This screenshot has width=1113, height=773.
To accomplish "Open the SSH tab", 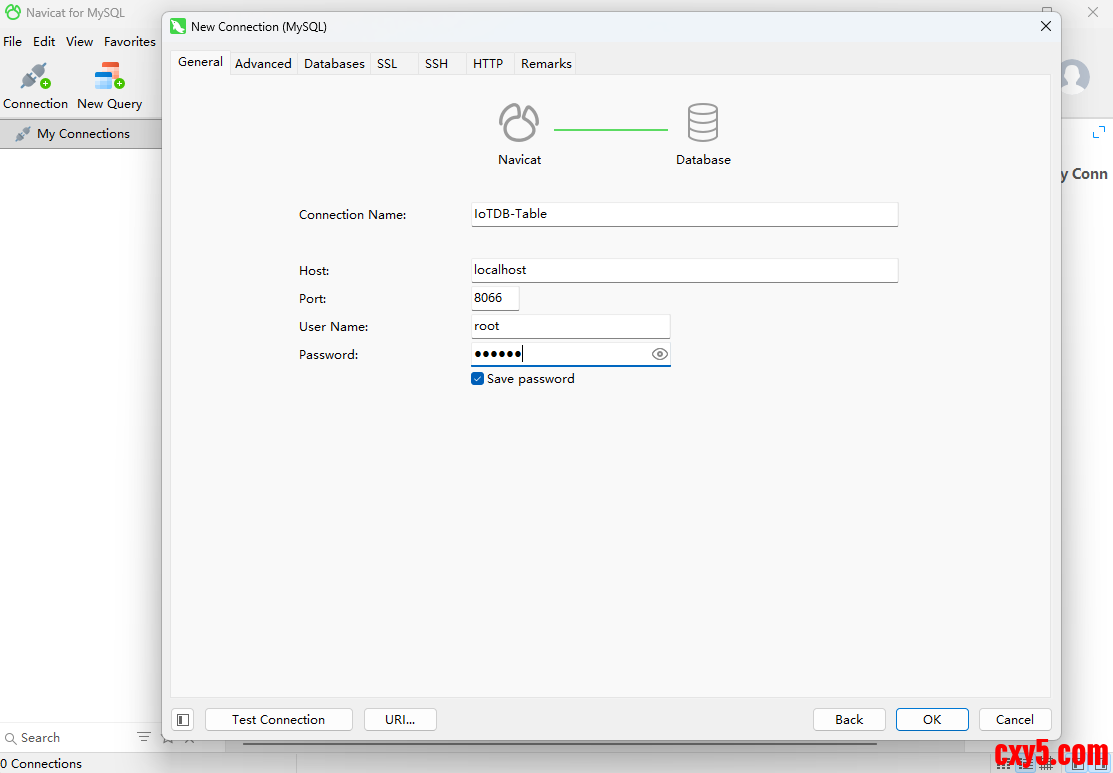I will [436, 64].
